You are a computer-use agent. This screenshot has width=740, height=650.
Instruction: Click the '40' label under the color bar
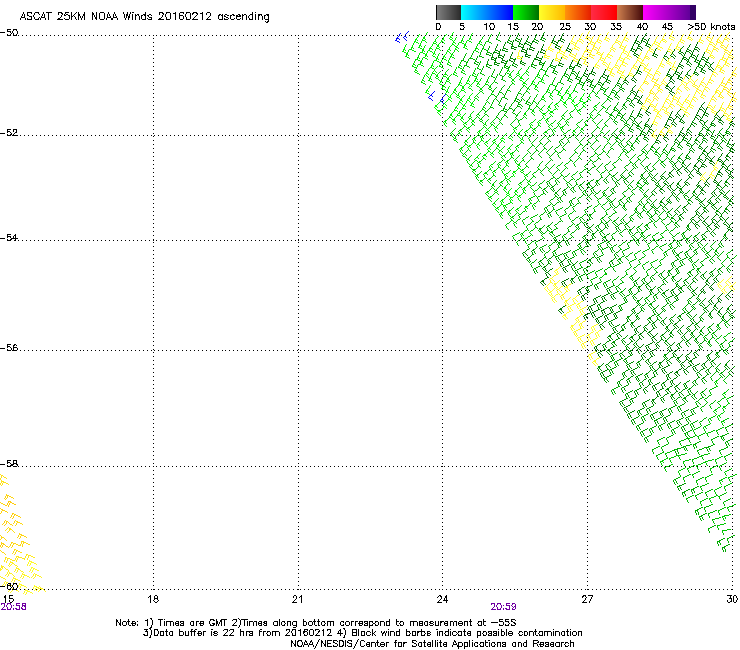[x=642, y=27]
